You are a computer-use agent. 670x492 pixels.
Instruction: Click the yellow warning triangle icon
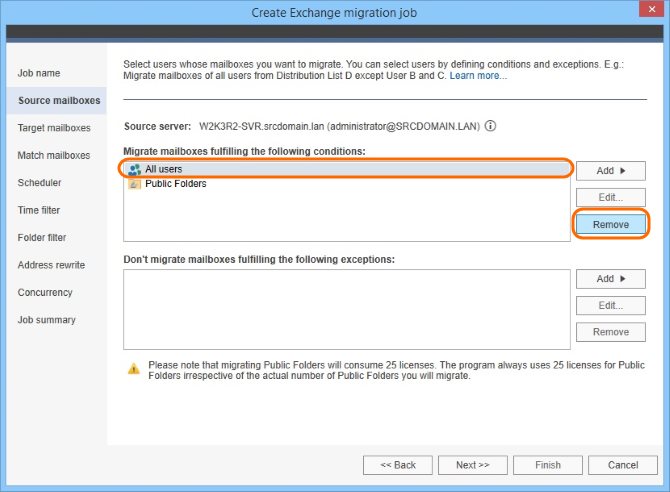[x=134, y=368]
